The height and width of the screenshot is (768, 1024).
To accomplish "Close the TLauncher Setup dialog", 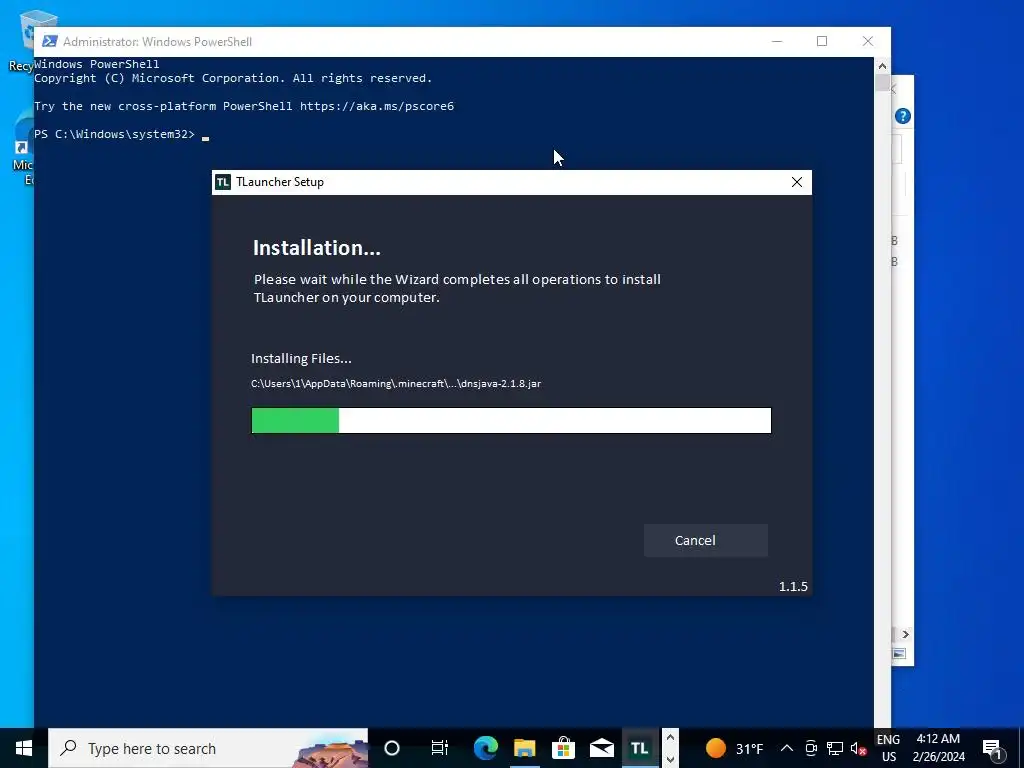I will (797, 182).
